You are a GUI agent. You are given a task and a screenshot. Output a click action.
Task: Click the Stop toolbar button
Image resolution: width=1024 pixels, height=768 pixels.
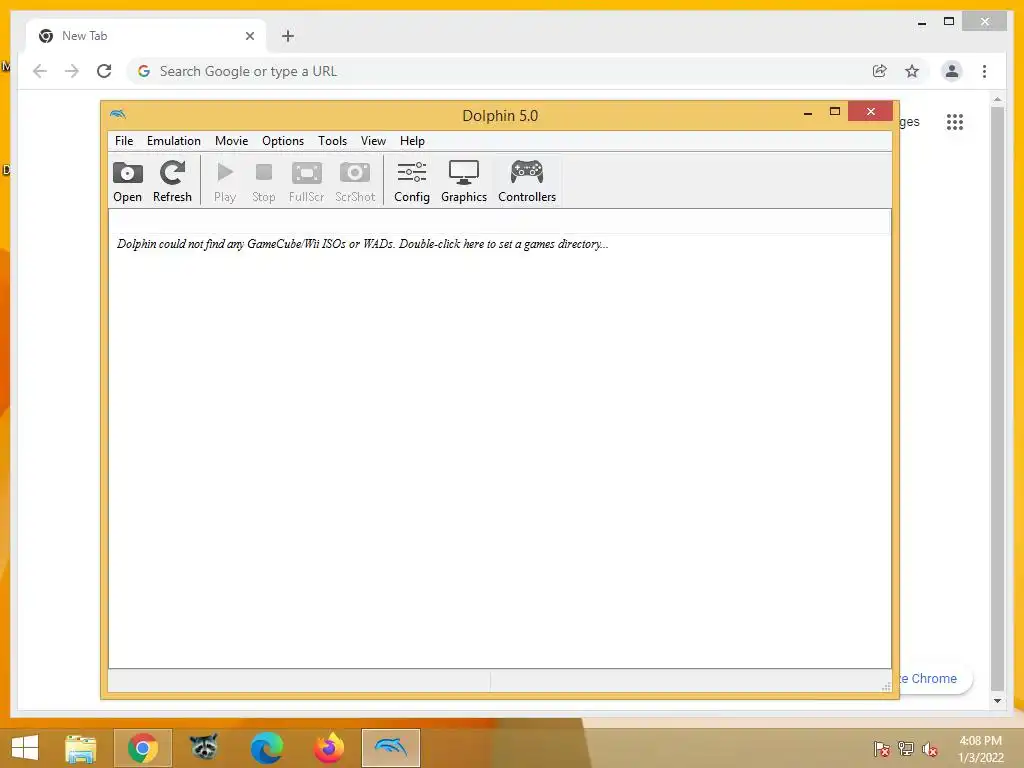tap(264, 182)
